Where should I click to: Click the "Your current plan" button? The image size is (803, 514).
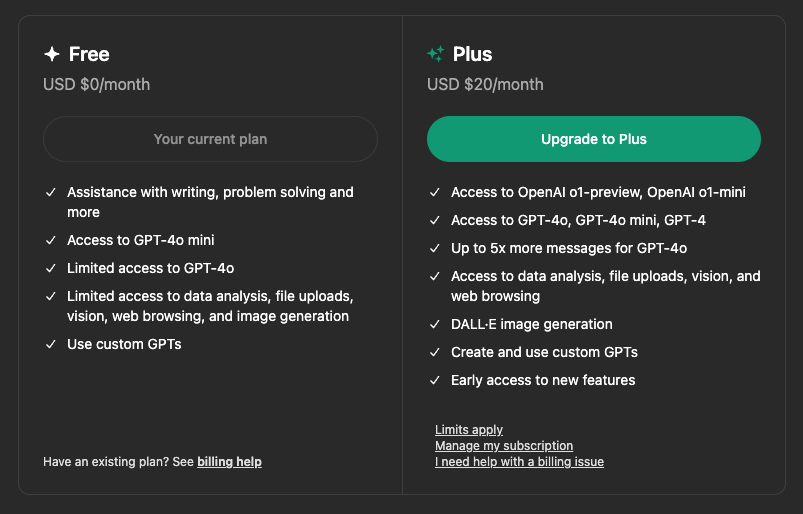210,139
